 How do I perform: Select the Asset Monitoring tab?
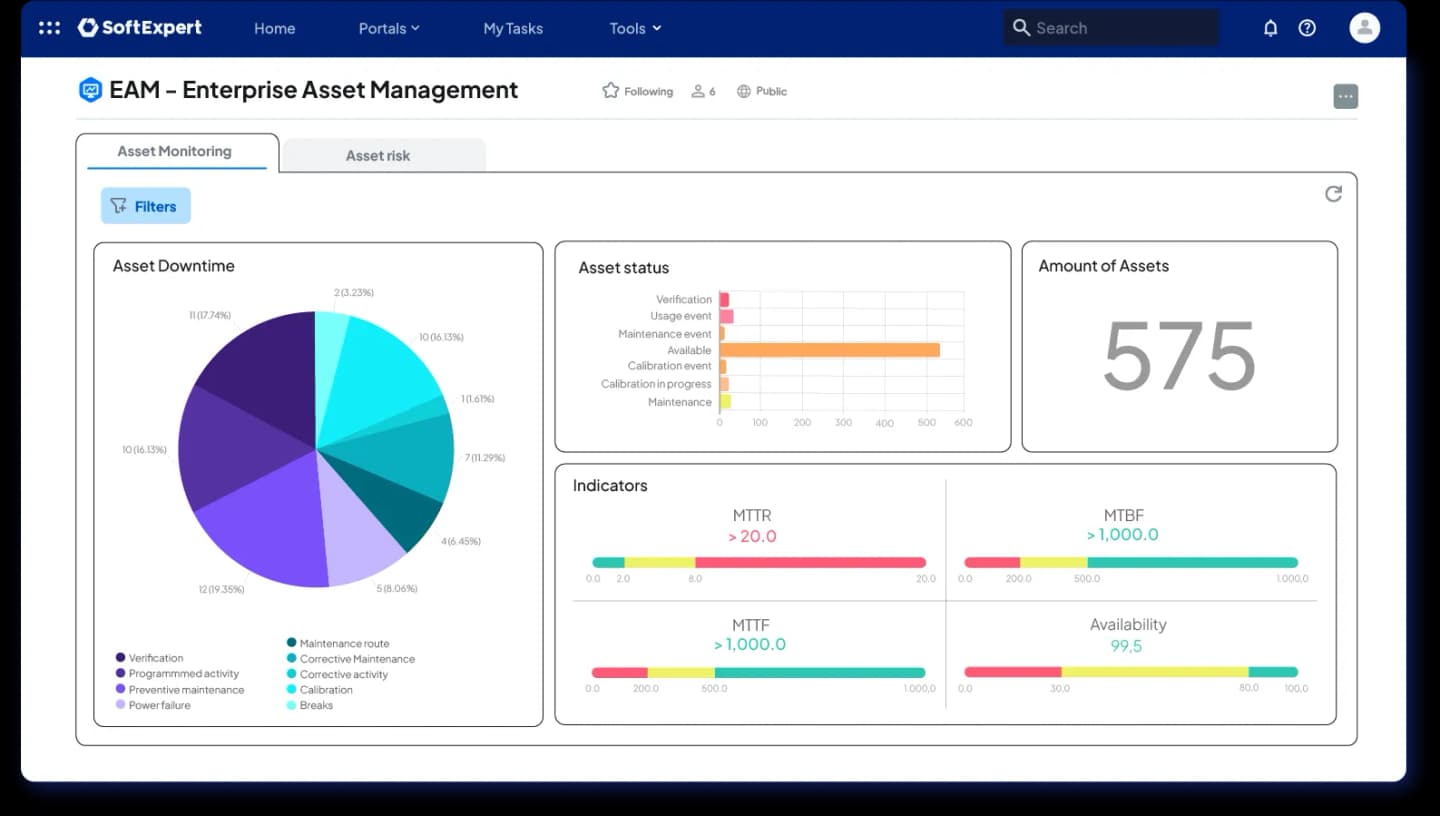pos(177,152)
